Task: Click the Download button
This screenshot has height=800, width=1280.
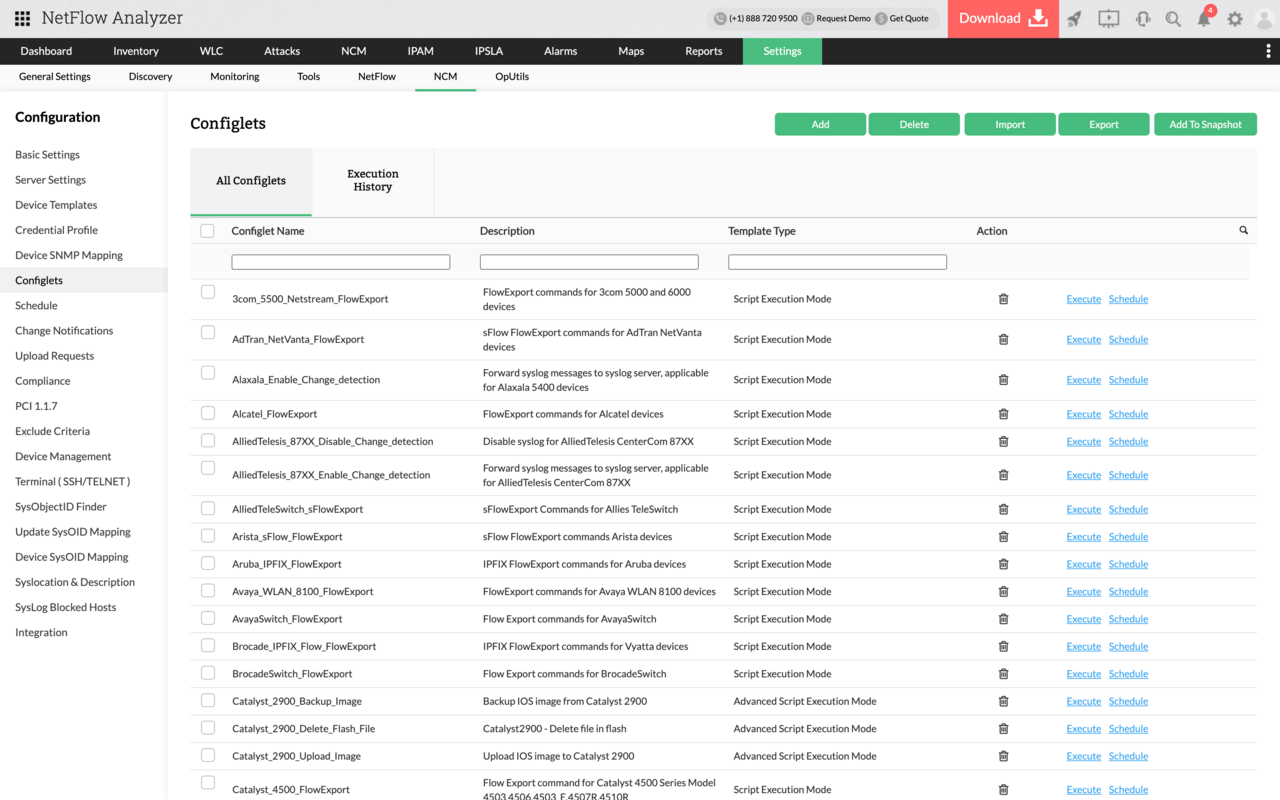Action: [1003, 18]
